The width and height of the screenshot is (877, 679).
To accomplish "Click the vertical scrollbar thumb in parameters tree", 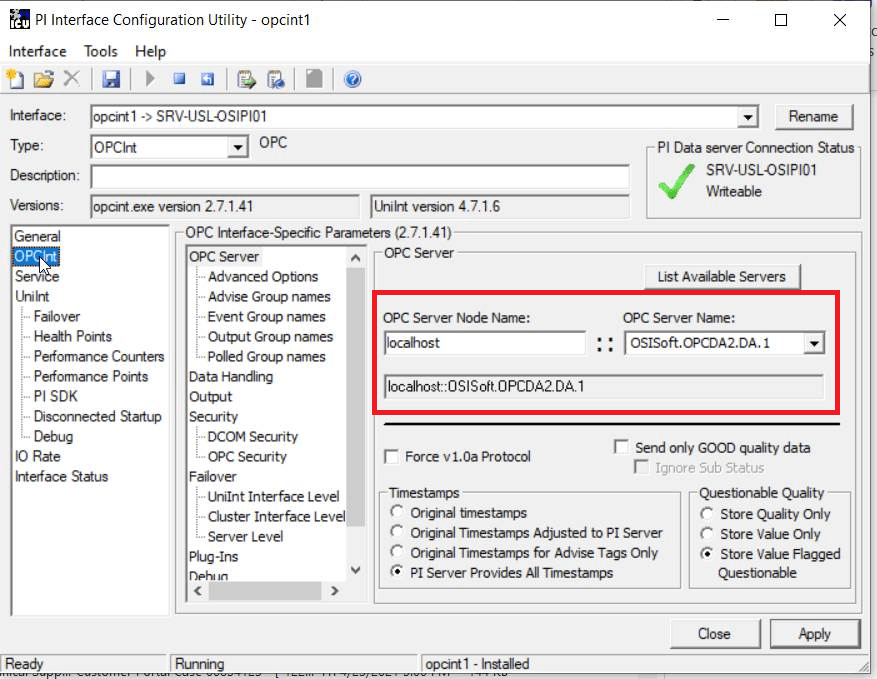I will [355, 397].
